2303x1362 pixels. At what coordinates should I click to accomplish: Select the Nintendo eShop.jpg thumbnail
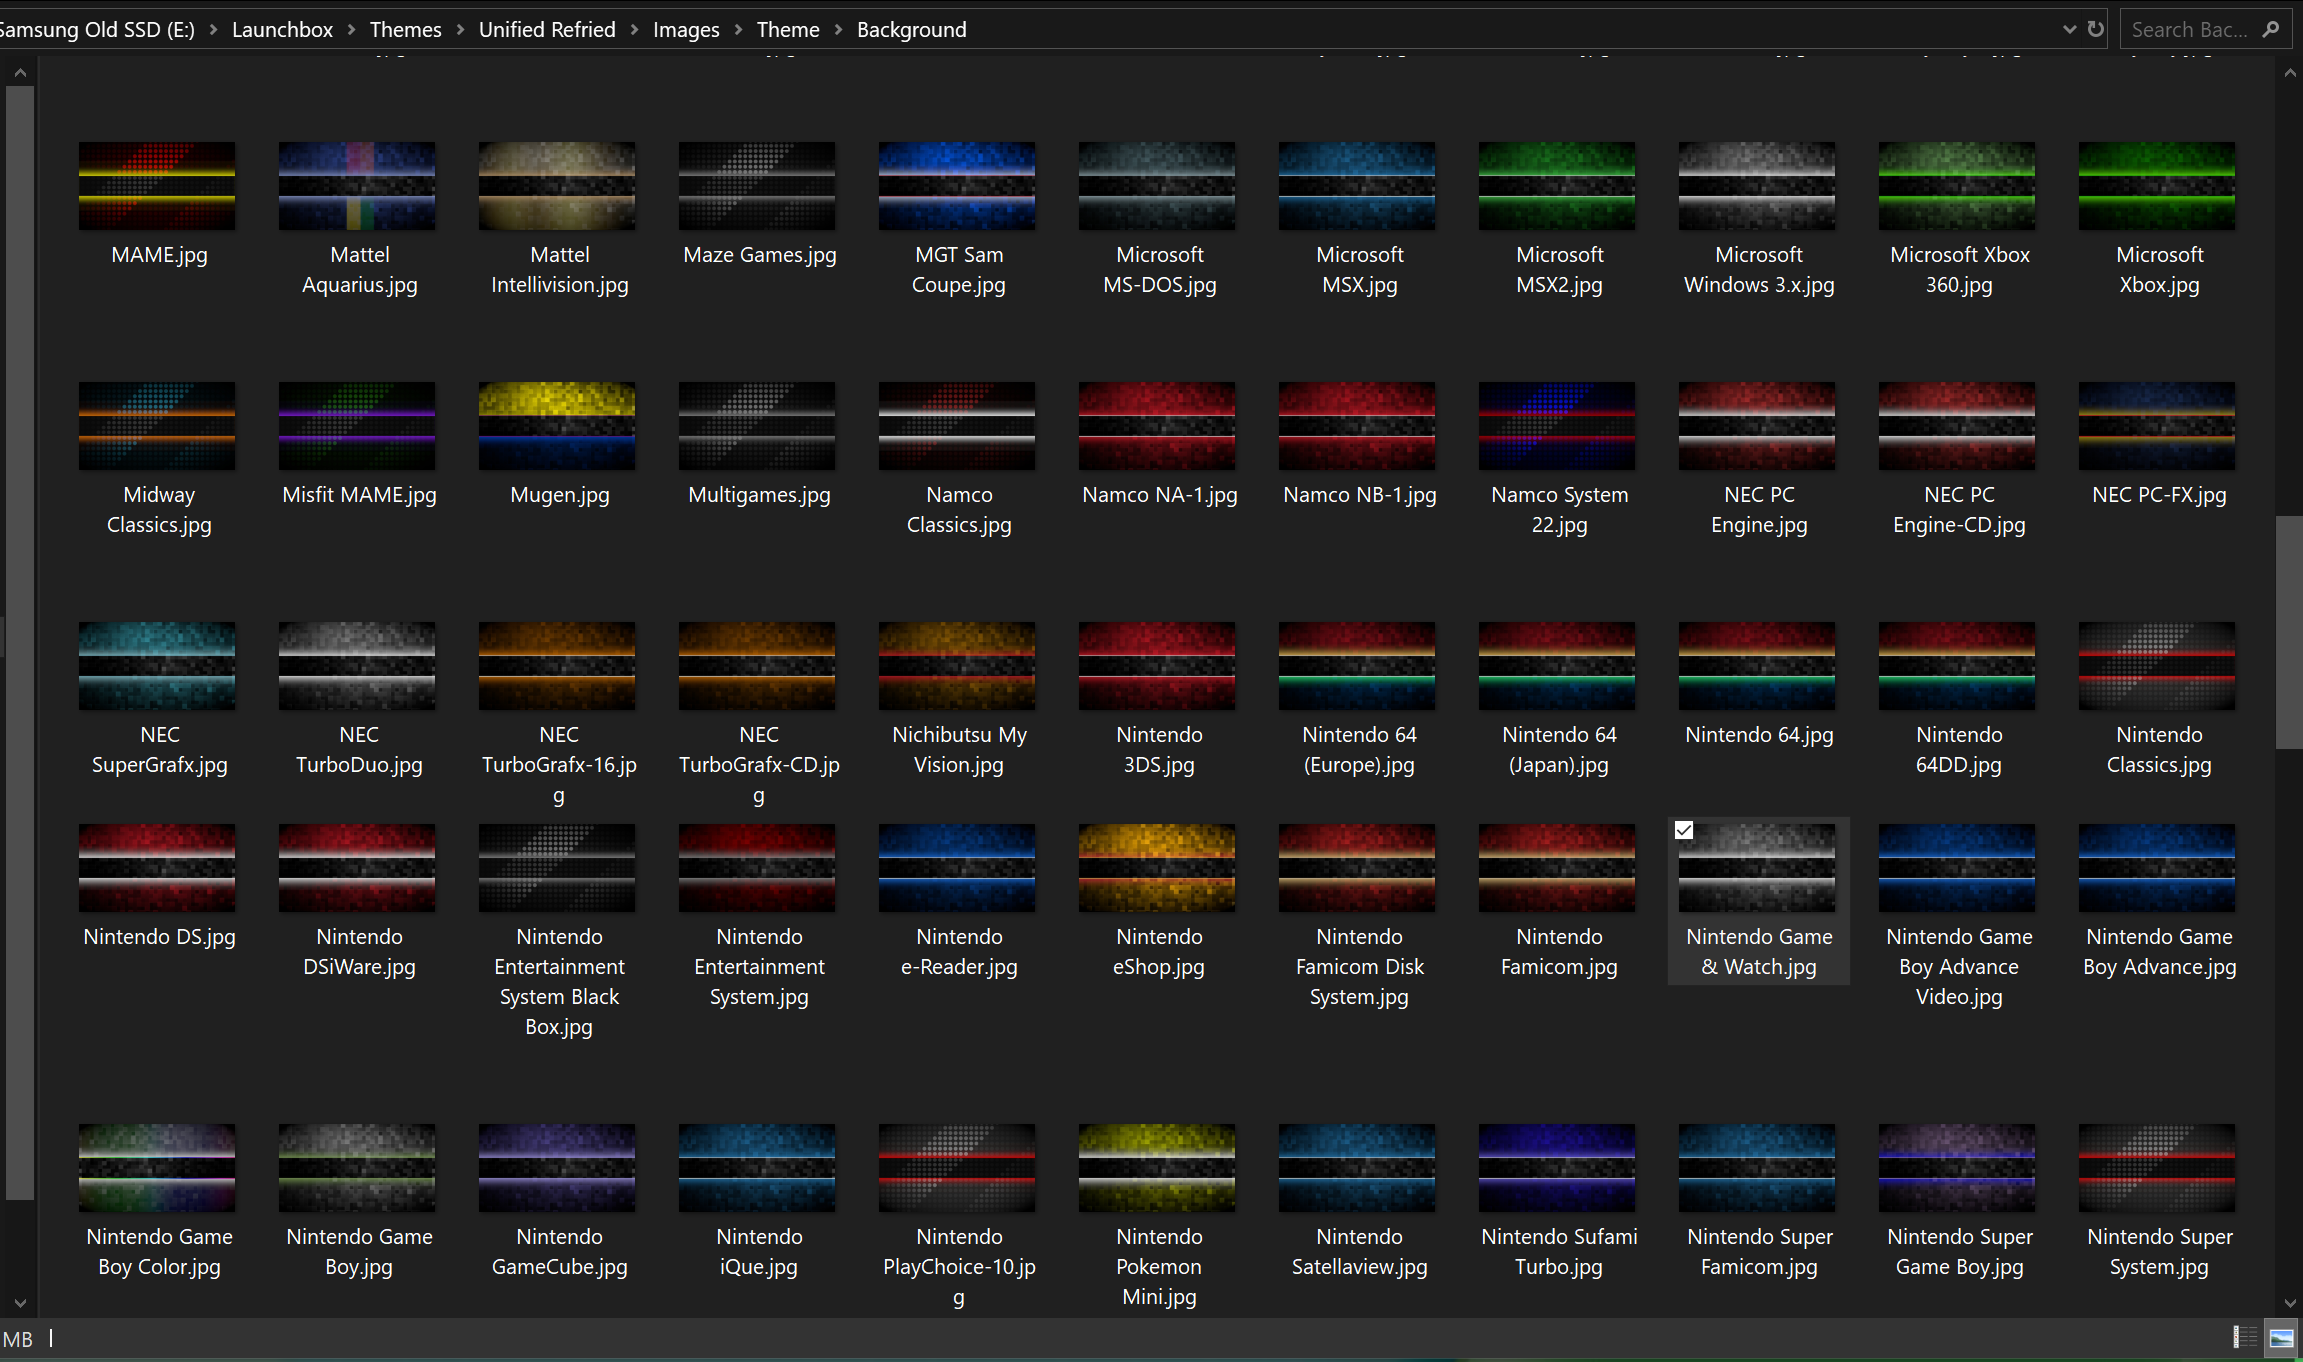[1157, 868]
